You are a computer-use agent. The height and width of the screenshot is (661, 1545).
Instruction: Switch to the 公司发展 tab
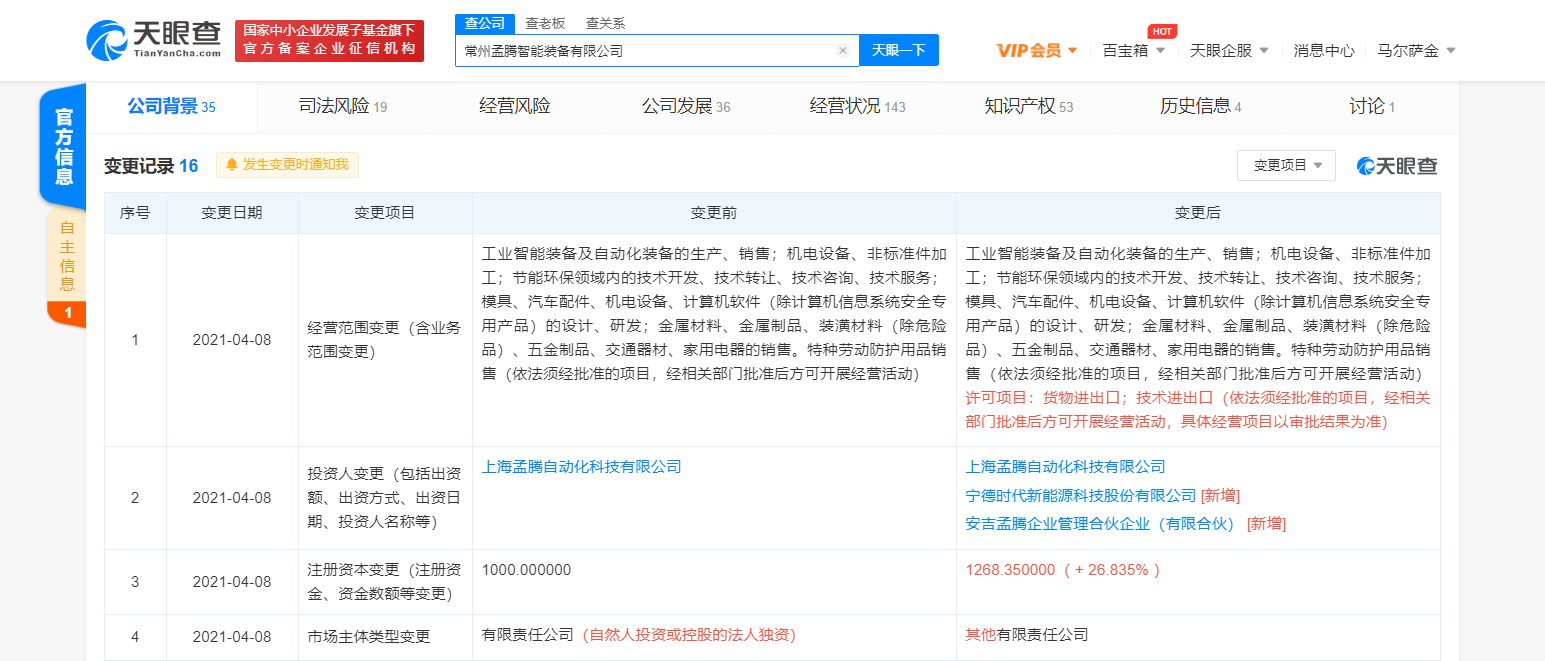point(686,107)
